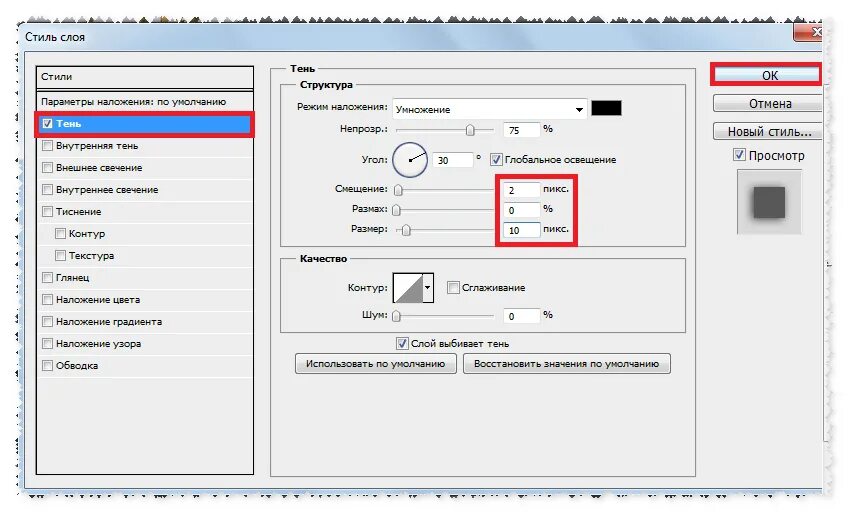This screenshot has width=849, height=514.
Task: Click the Размер slider handle
Action: [x=406, y=230]
